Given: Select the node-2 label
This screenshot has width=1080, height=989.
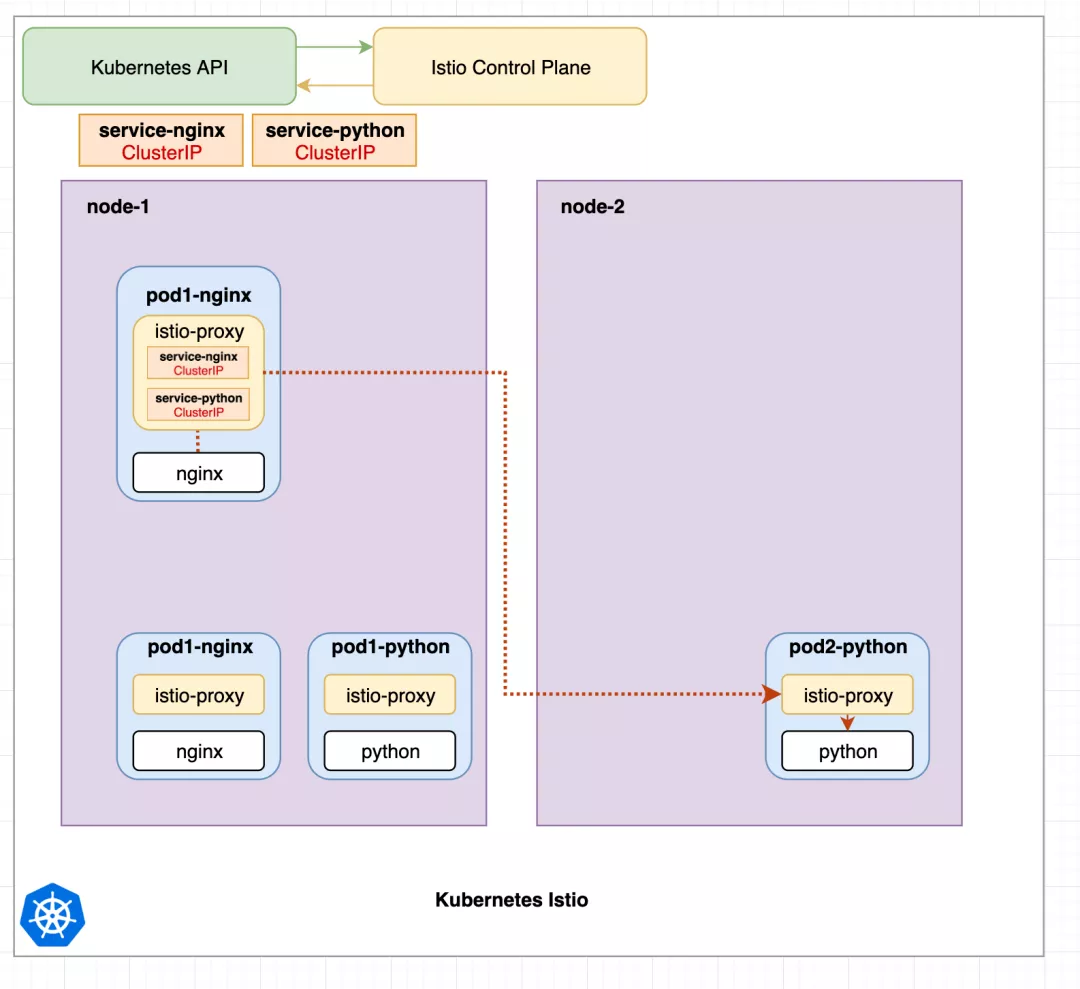Looking at the screenshot, I should pyautogui.click(x=592, y=207).
